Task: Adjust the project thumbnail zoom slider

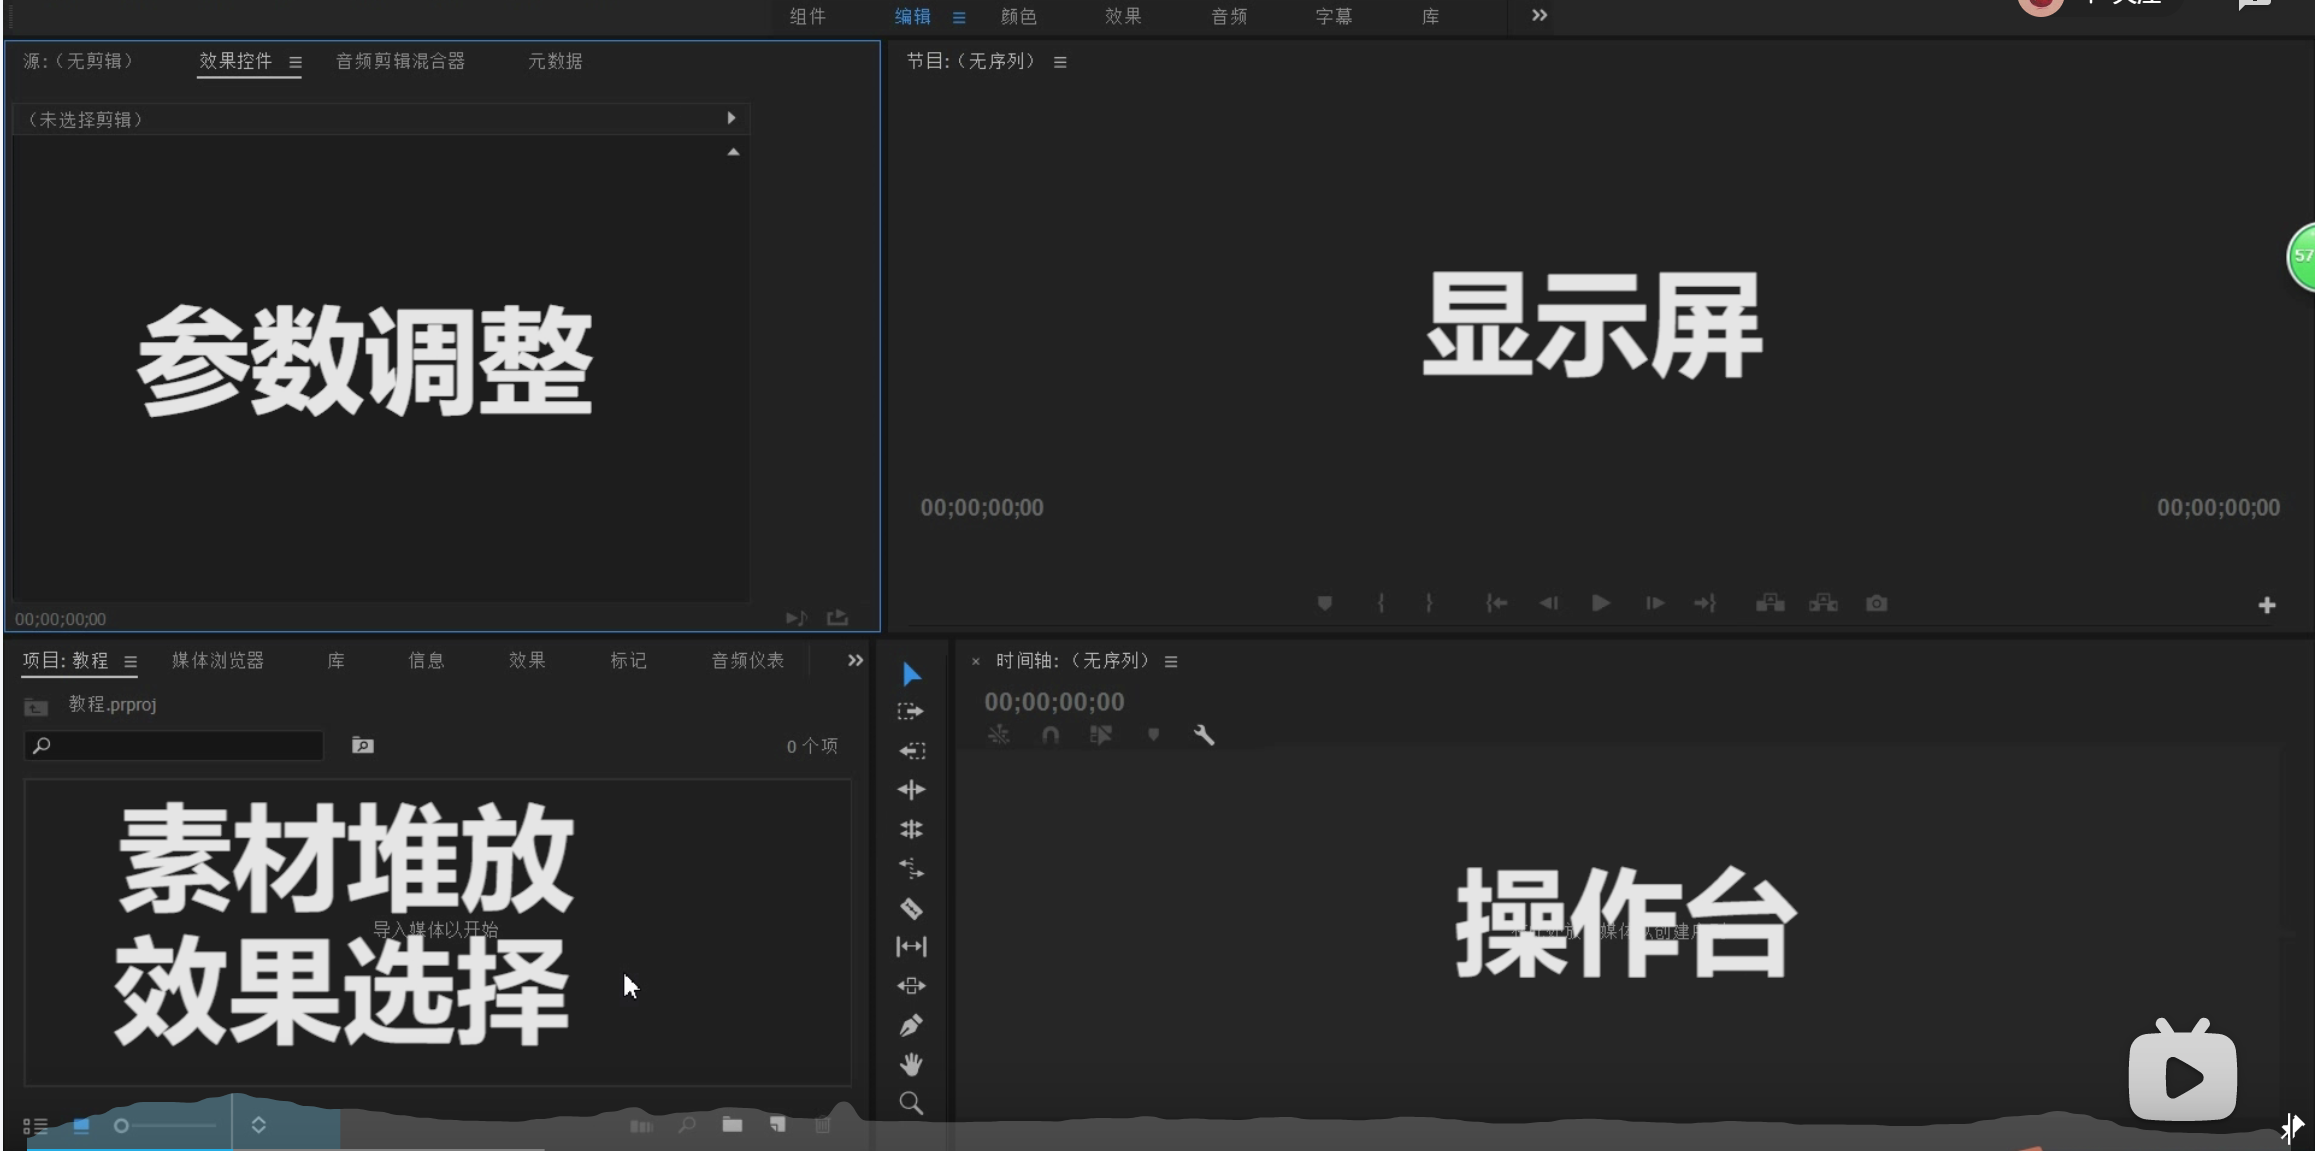Action: pos(122,1126)
